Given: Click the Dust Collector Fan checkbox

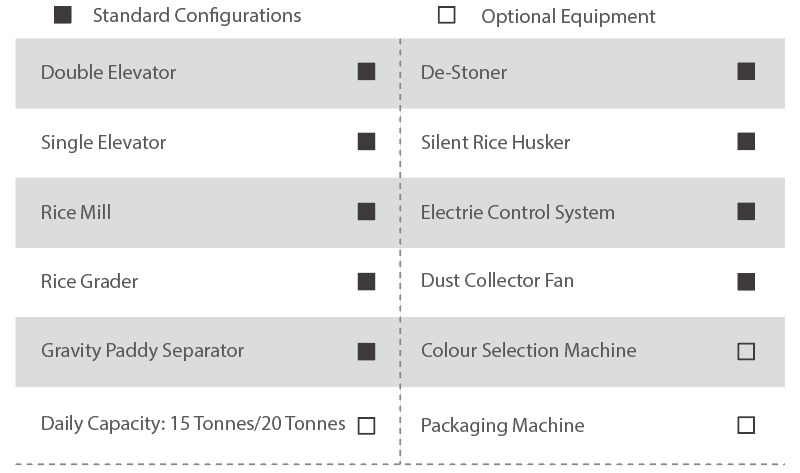Looking at the screenshot, I should click(745, 282).
